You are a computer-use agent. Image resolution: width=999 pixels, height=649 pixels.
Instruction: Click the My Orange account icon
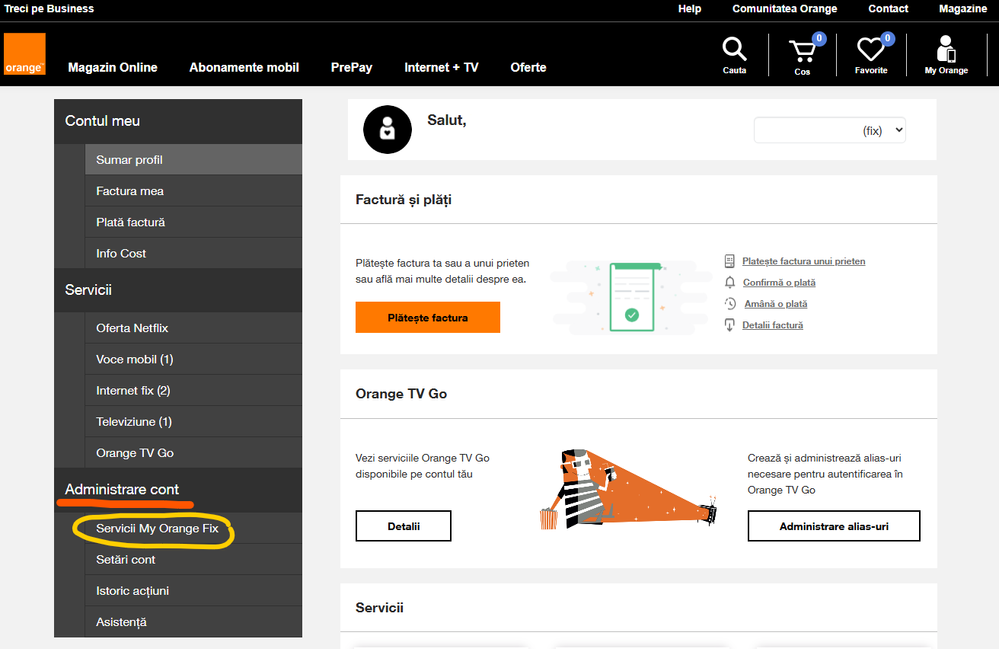click(x=945, y=52)
